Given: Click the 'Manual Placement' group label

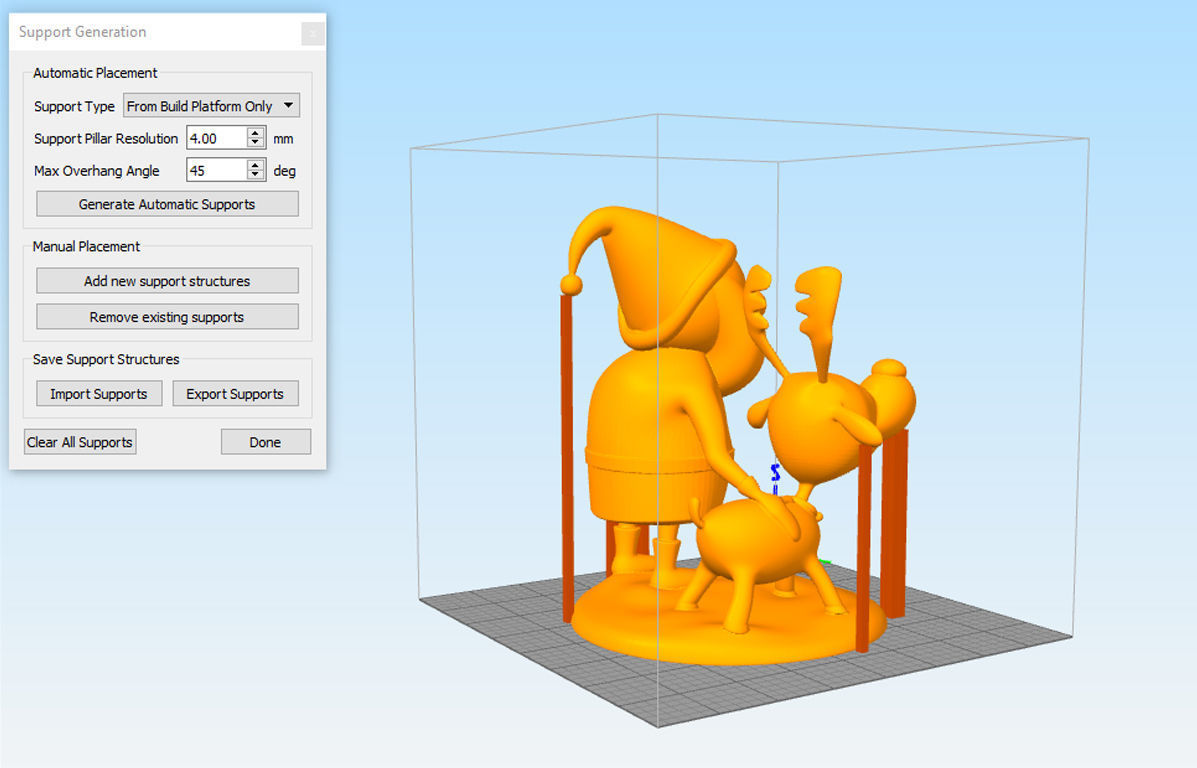Looking at the screenshot, I should pyautogui.click(x=86, y=247).
